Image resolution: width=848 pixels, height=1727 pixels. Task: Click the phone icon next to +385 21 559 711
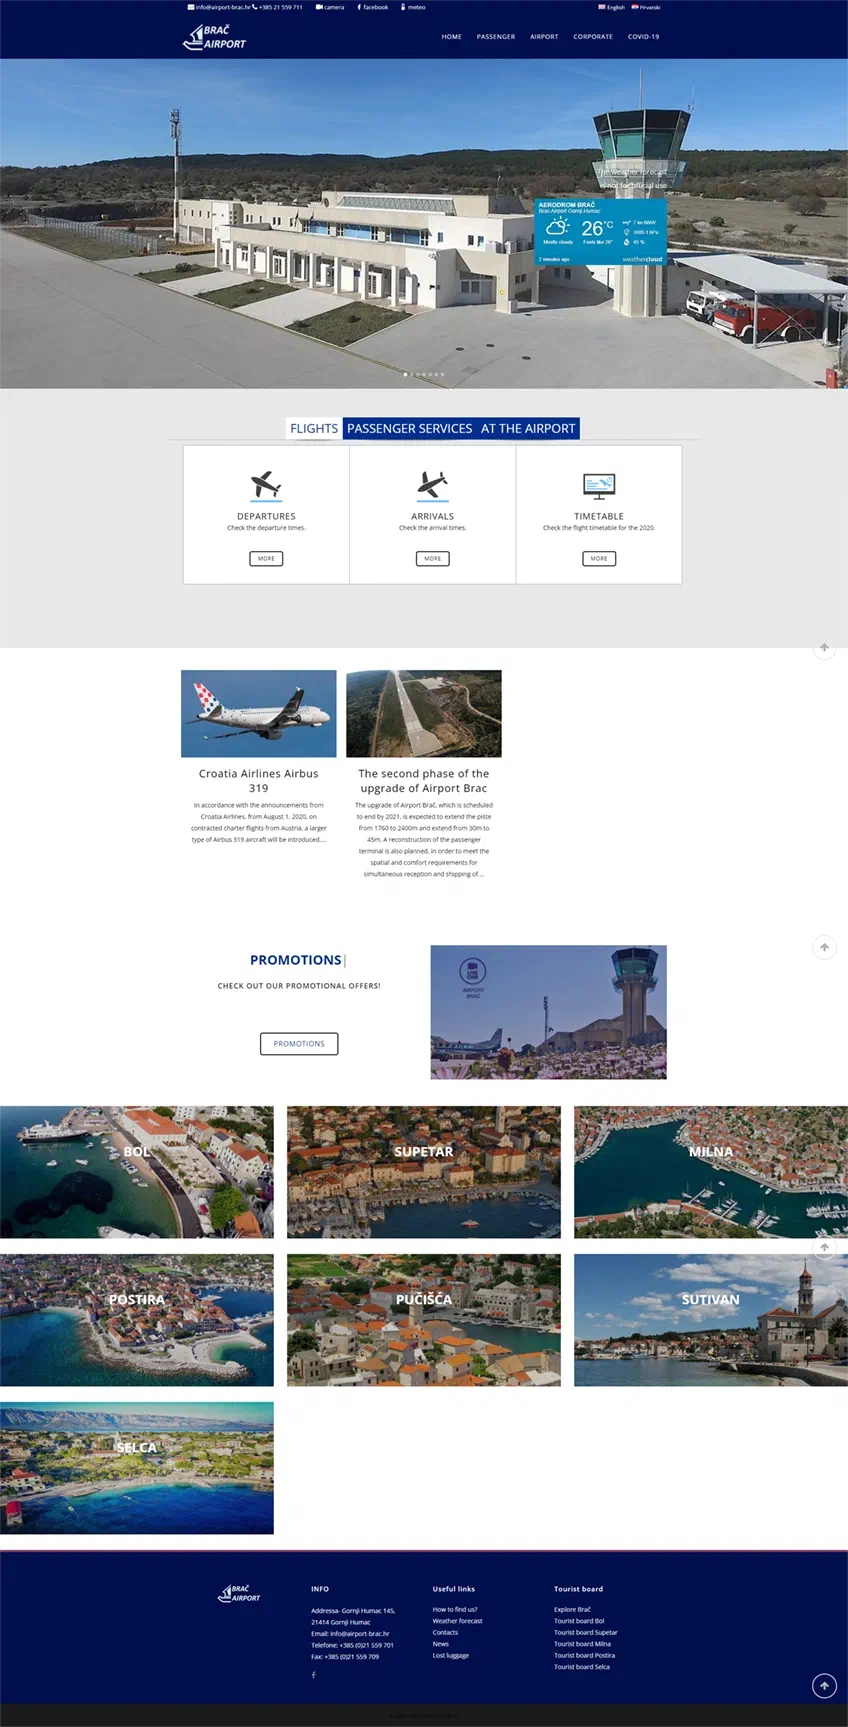pos(255,7)
